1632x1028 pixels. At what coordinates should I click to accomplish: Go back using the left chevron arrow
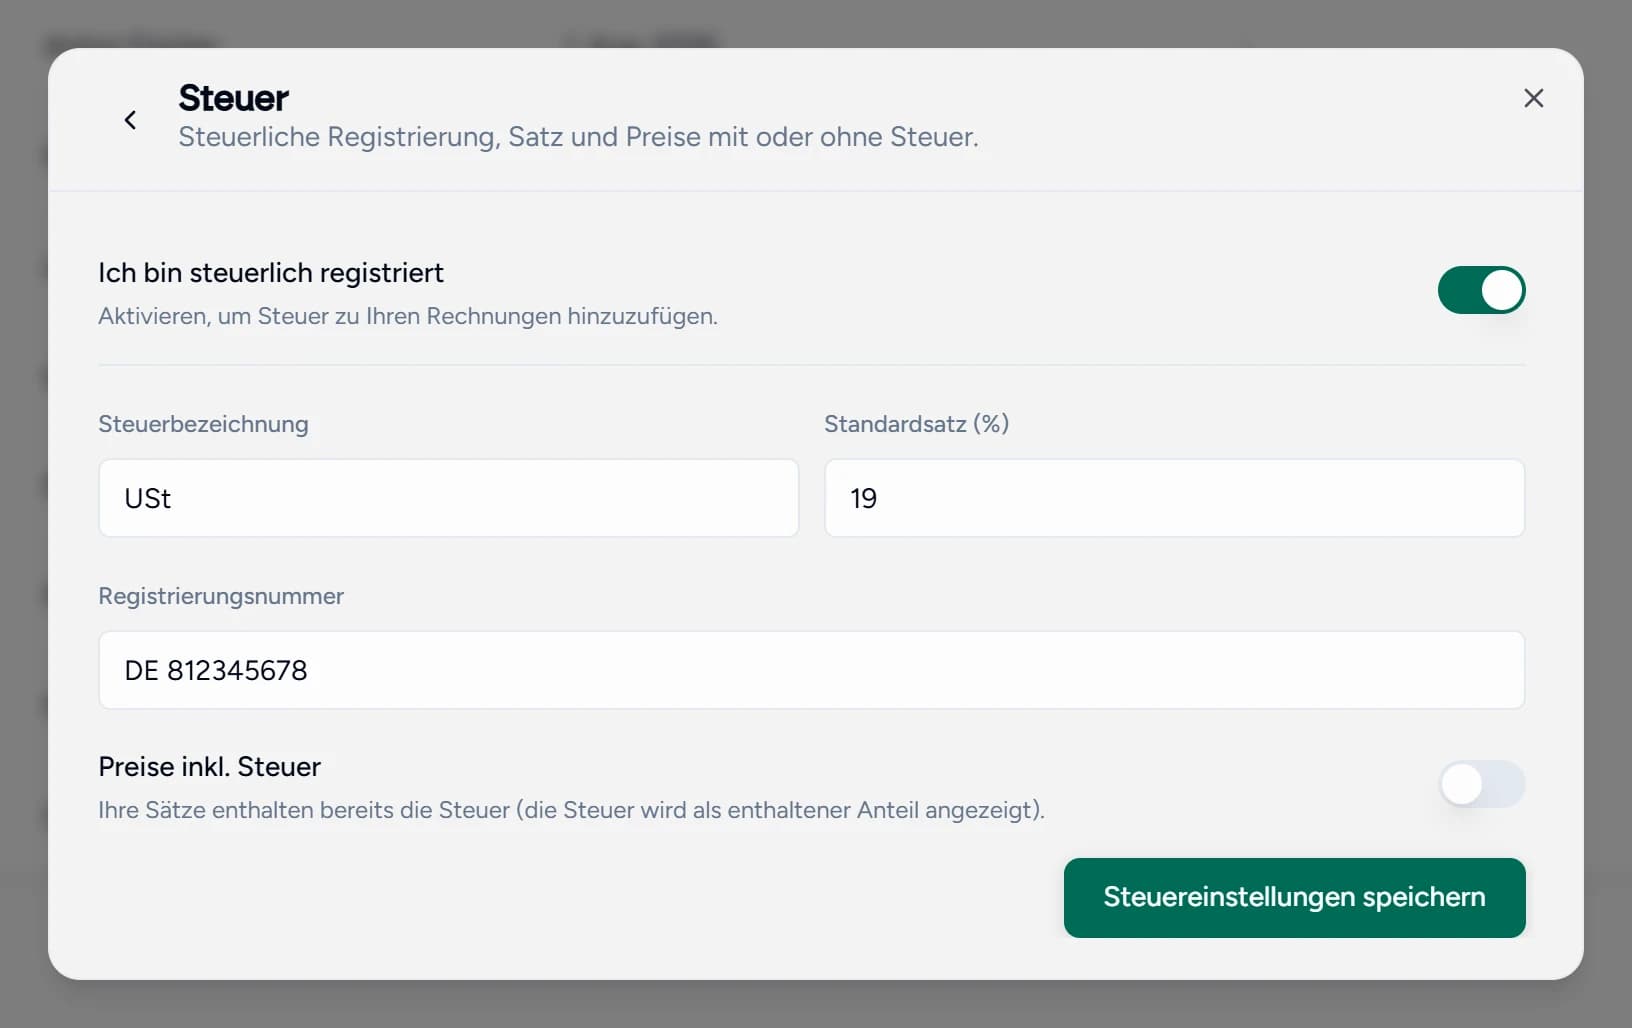130,120
